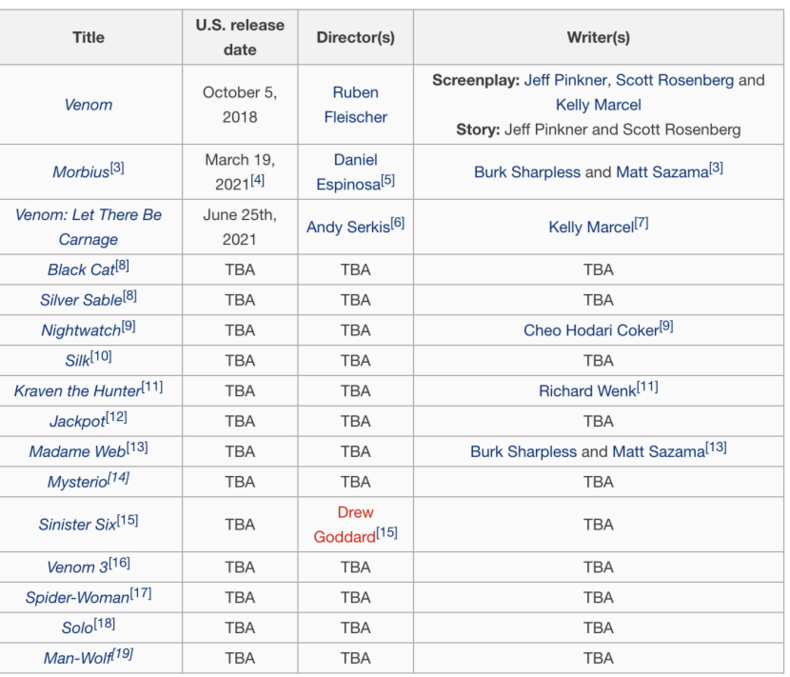790x677 pixels.
Task: Open the Jeff Pinkner screenplay link
Action: click(x=565, y=80)
